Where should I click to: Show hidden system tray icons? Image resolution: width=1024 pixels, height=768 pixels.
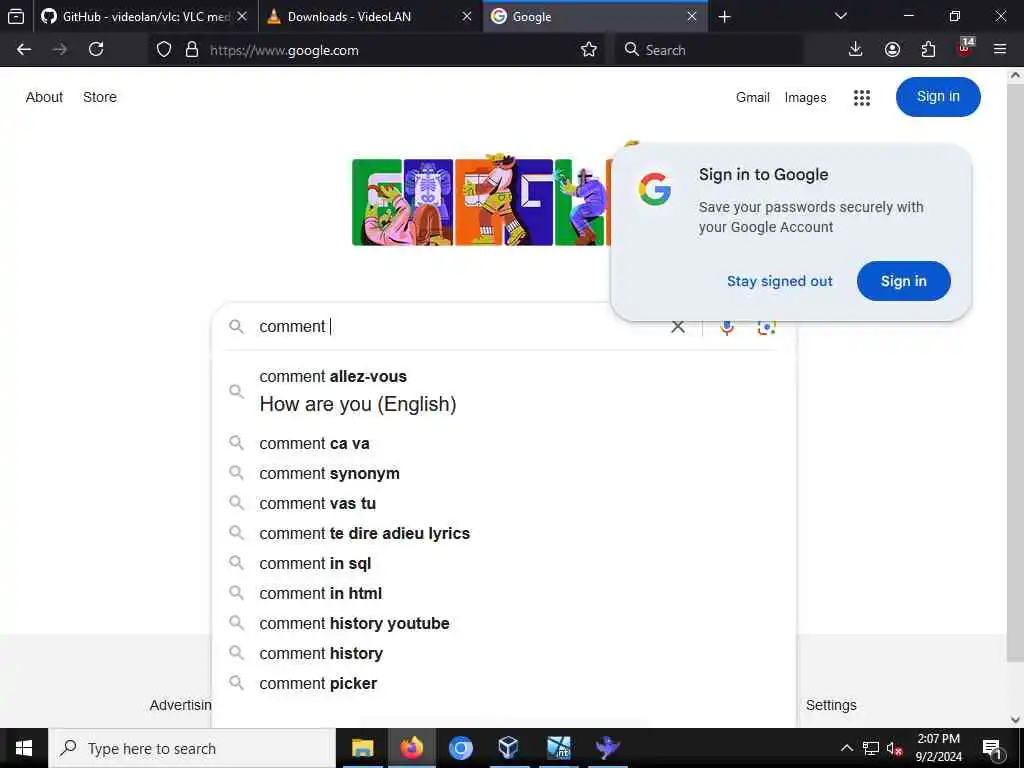point(846,748)
